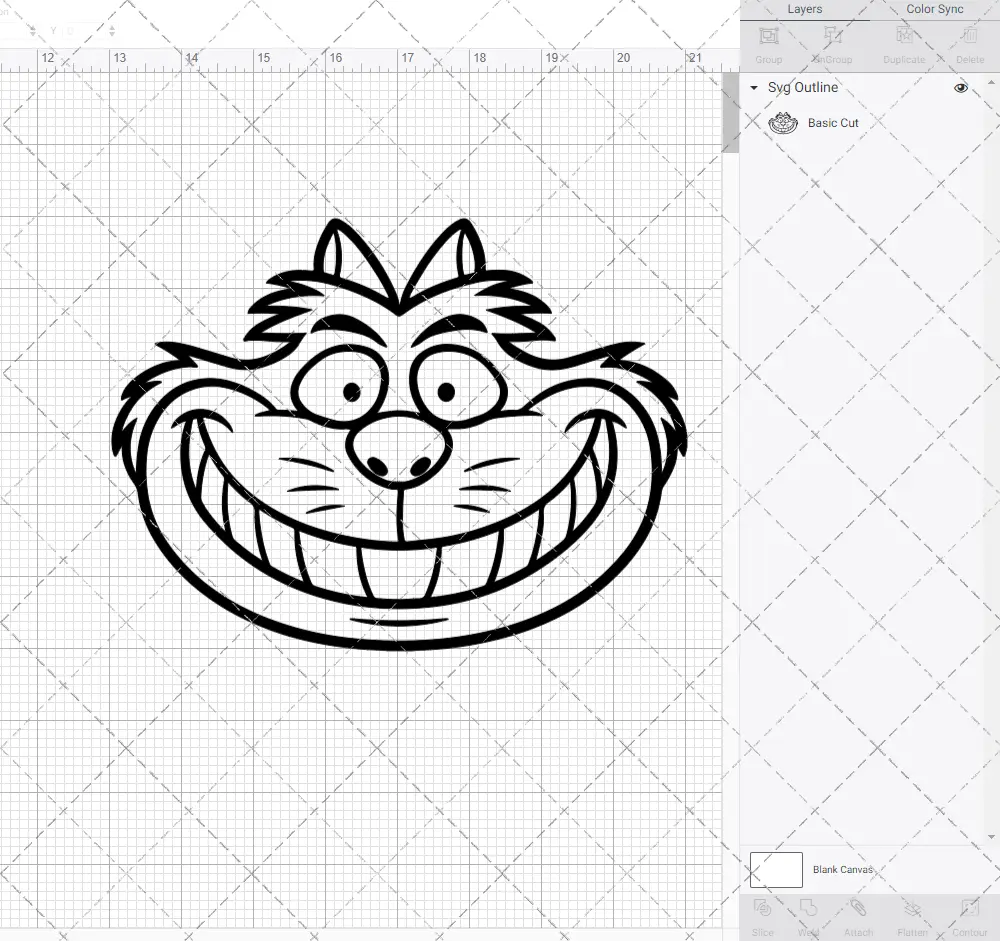Select the Cheshire cat design on canvas
This screenshot has width=1000, height=941.
399,434
